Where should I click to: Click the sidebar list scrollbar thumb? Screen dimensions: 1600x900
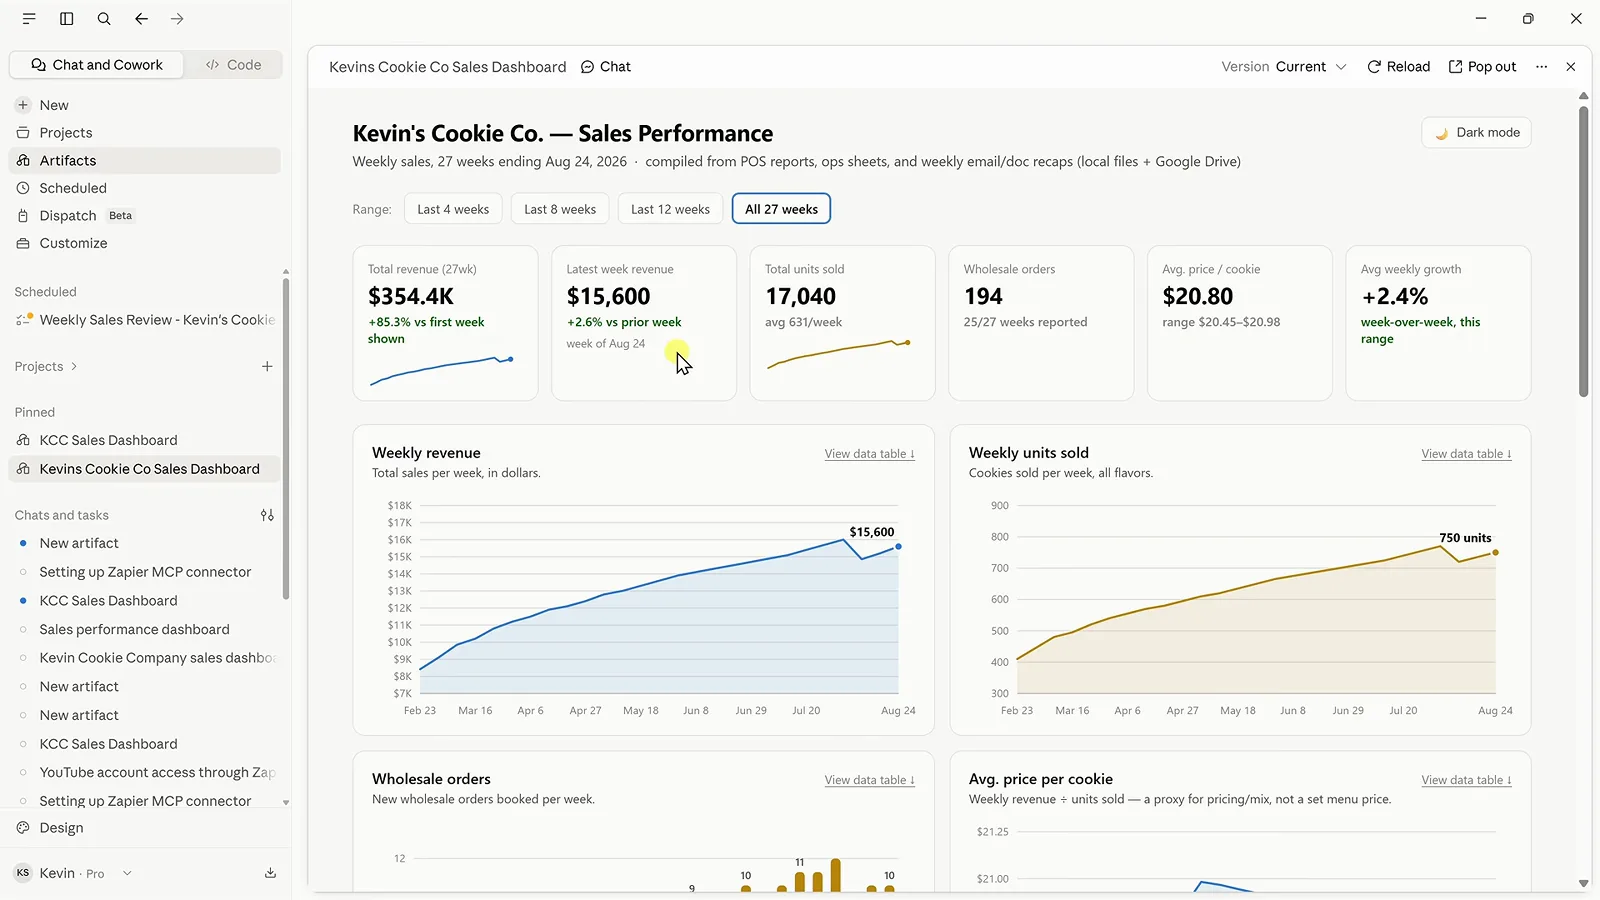coord(286,438)
